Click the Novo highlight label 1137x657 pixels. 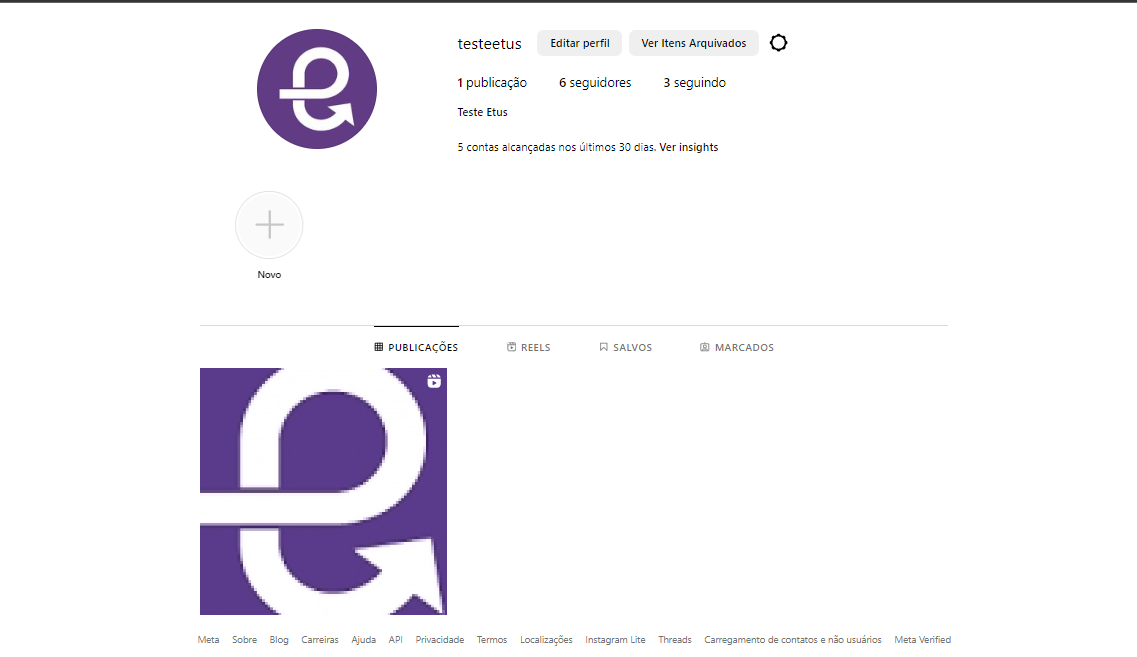click(x=269, y=275)
